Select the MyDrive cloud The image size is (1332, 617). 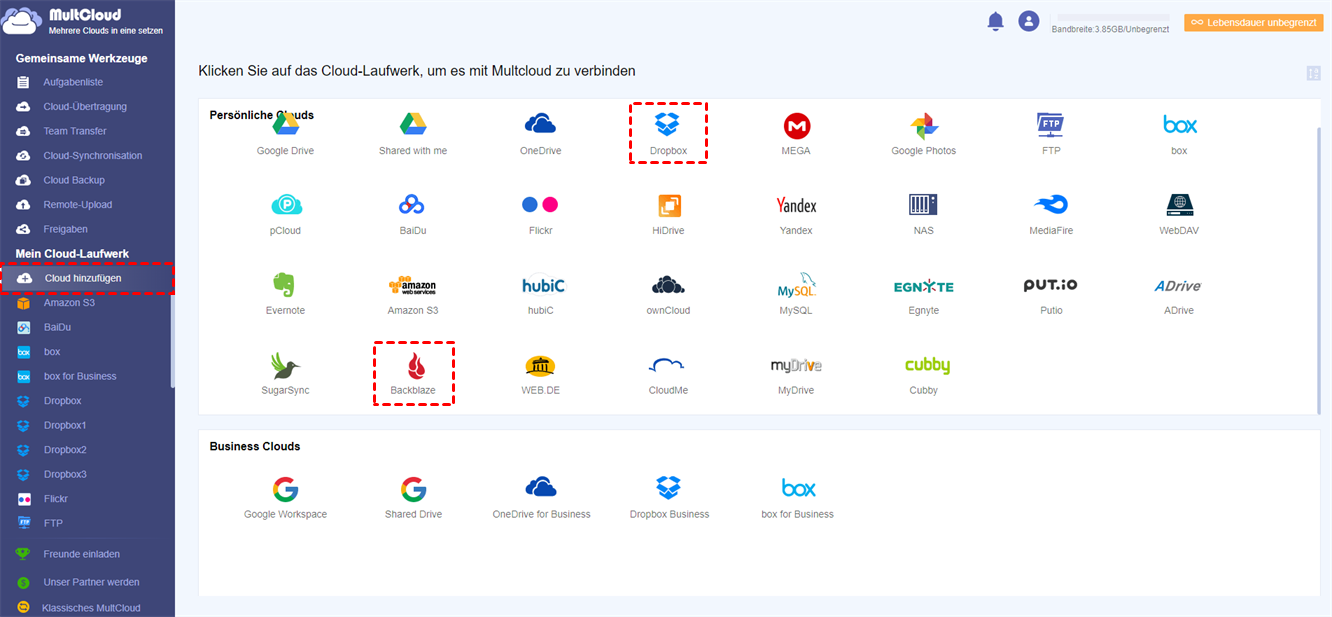tap(796, 374)
